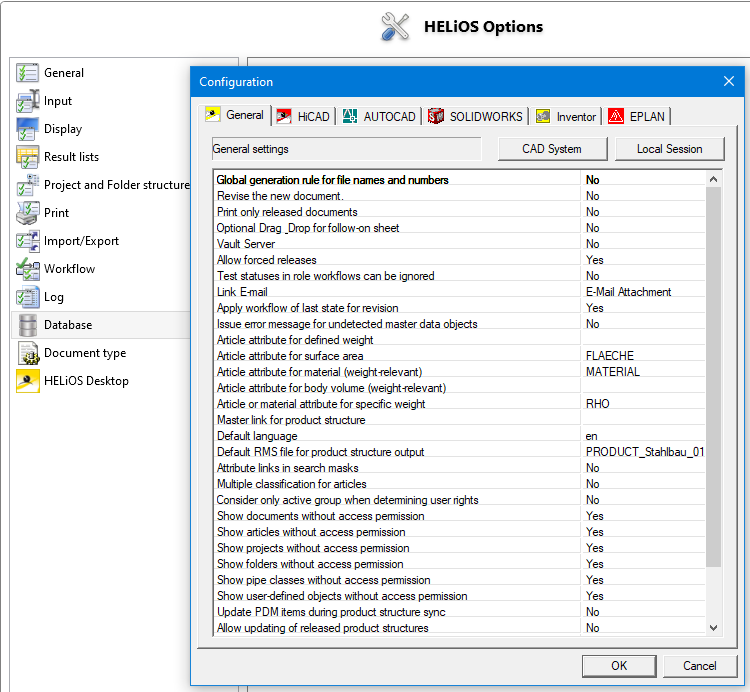750x692 pixels.
Task: Click the CAD System button
Action: pos(552,149)
